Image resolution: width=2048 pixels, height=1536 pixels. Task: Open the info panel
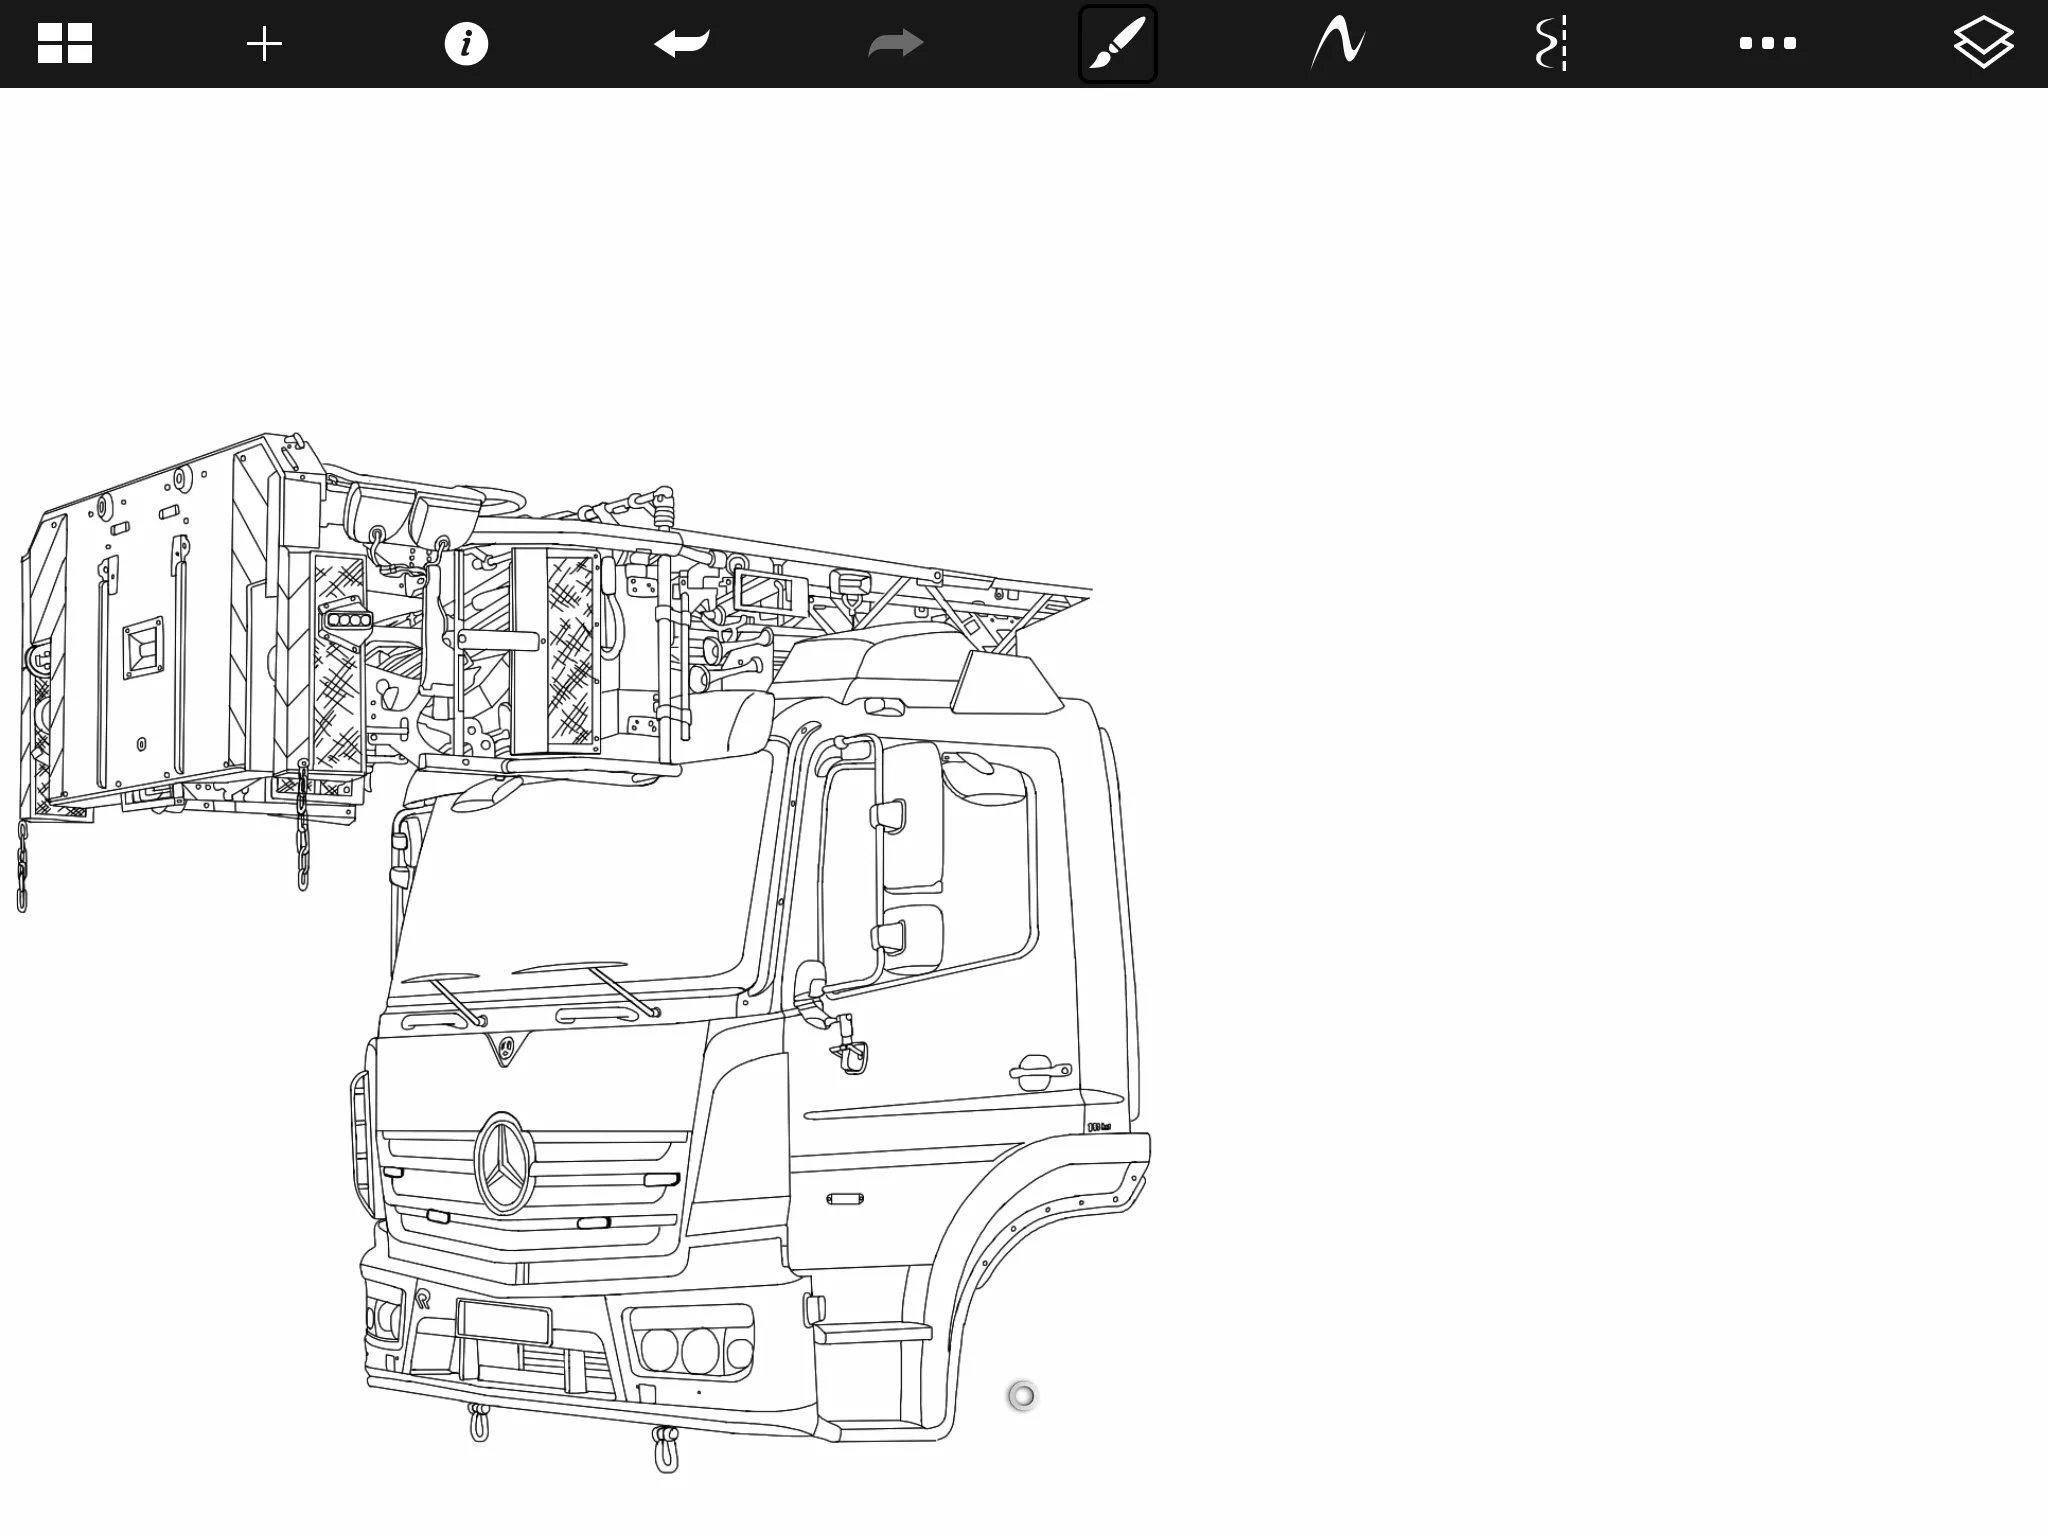point(466,44)
